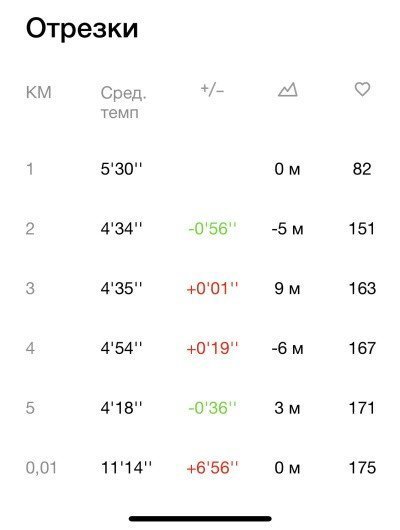This screenshot has width=400, height=530.
Task: Tap the green -0'56'' pace difference
Action: coord(212,228)
